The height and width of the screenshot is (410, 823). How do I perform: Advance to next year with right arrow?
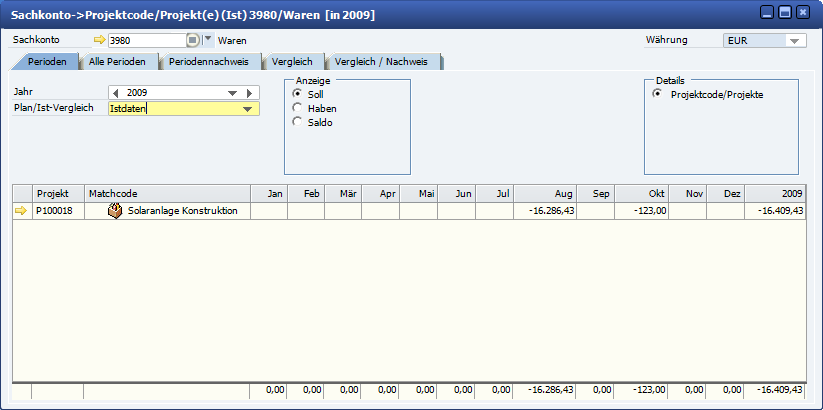click(x=250, y=93)
